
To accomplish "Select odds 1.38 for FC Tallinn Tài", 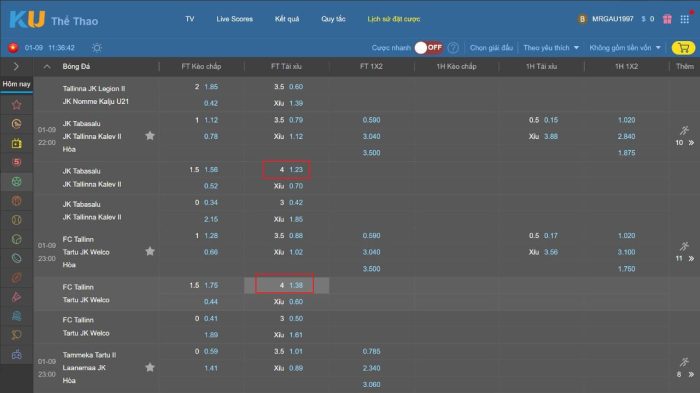I will click(x=296, y=285).
